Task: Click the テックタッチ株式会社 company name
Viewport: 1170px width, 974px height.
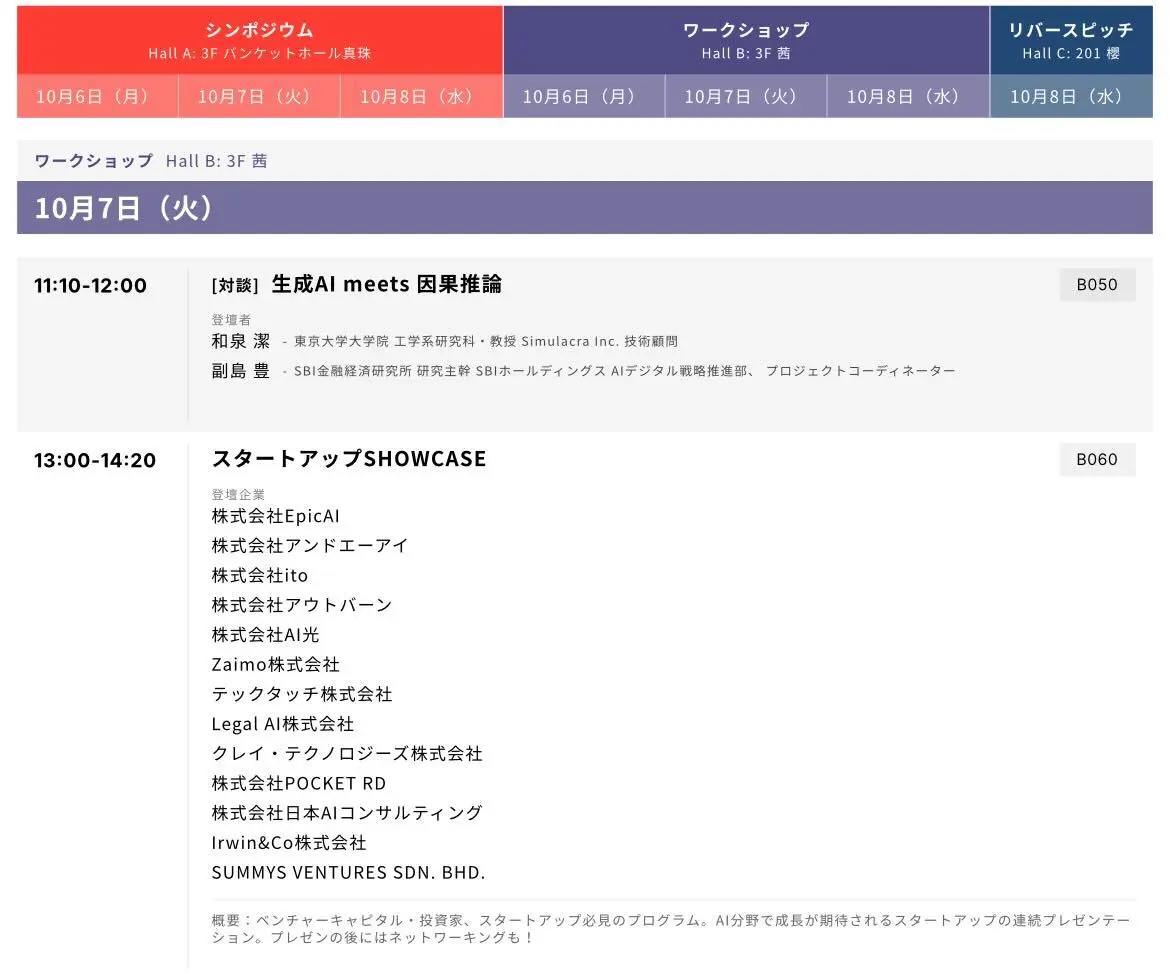Action: tap(301, 694)
